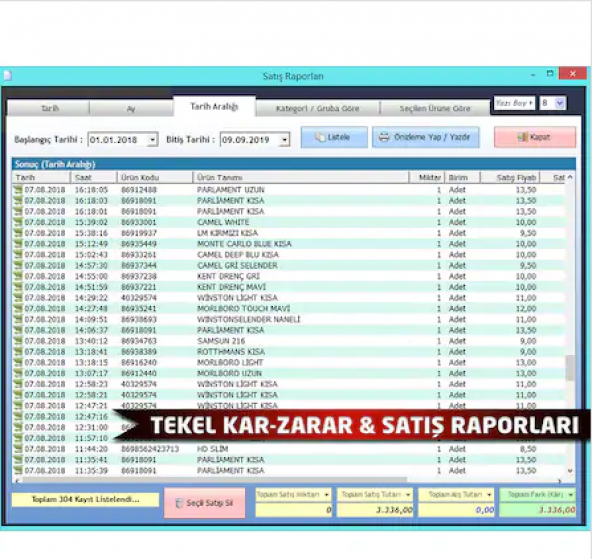Click the Ürün Kodu column header

pyautogui.click(x=155, y=177)
